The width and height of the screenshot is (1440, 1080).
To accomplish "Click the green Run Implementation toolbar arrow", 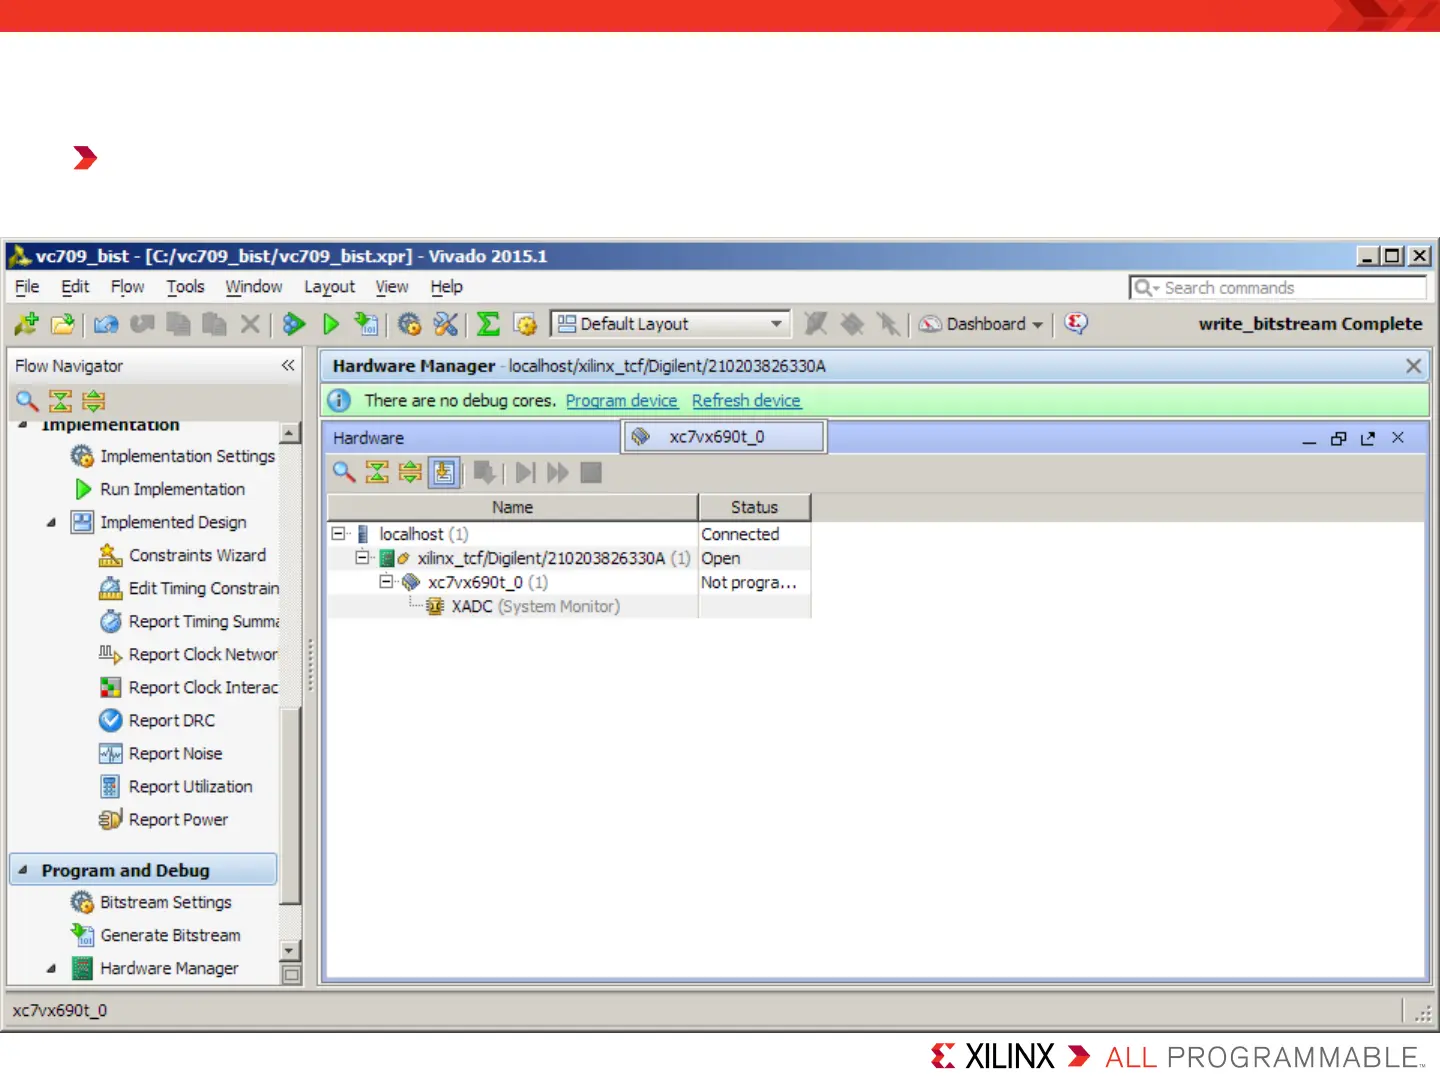I will (331, 324).
